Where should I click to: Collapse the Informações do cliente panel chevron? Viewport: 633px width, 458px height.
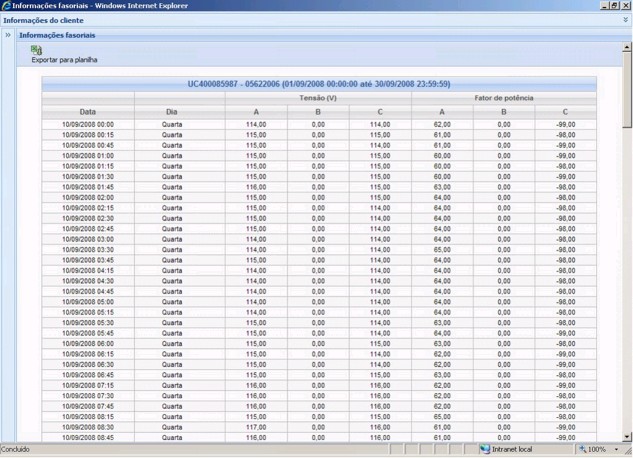625,20
